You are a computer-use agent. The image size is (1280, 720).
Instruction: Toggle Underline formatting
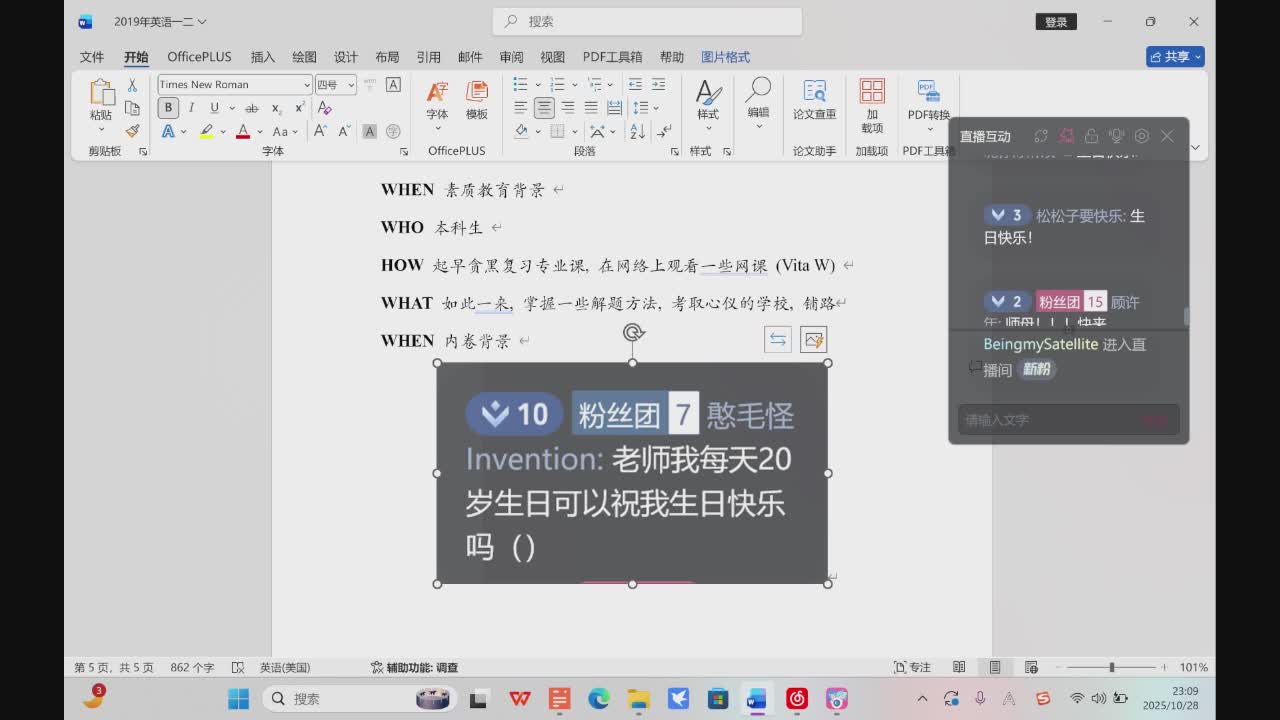[x=213, y=108]
